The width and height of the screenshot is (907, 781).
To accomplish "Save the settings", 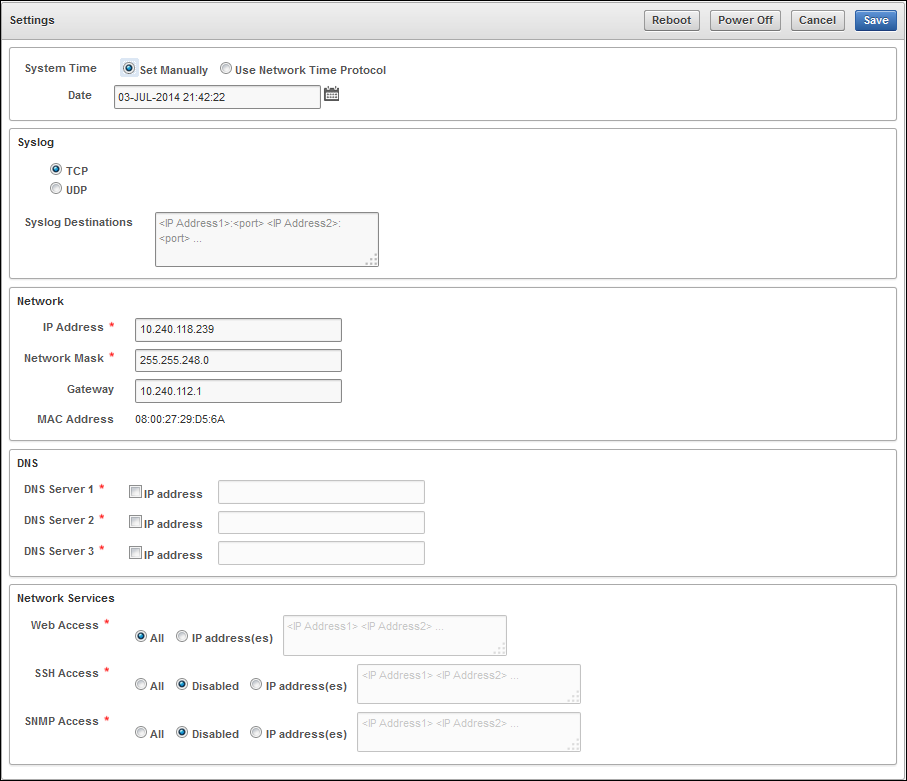I will tap(876, 20).
